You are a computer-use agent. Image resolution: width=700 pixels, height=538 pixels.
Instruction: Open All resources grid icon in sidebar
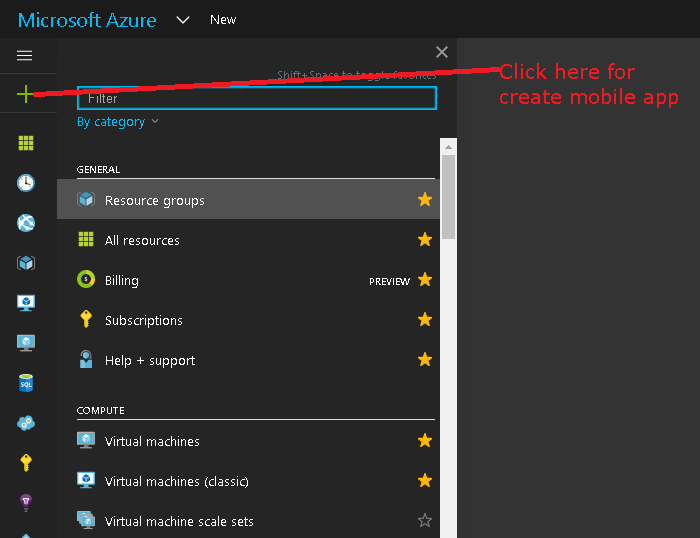pyautogui.click(x=26, y=143)
